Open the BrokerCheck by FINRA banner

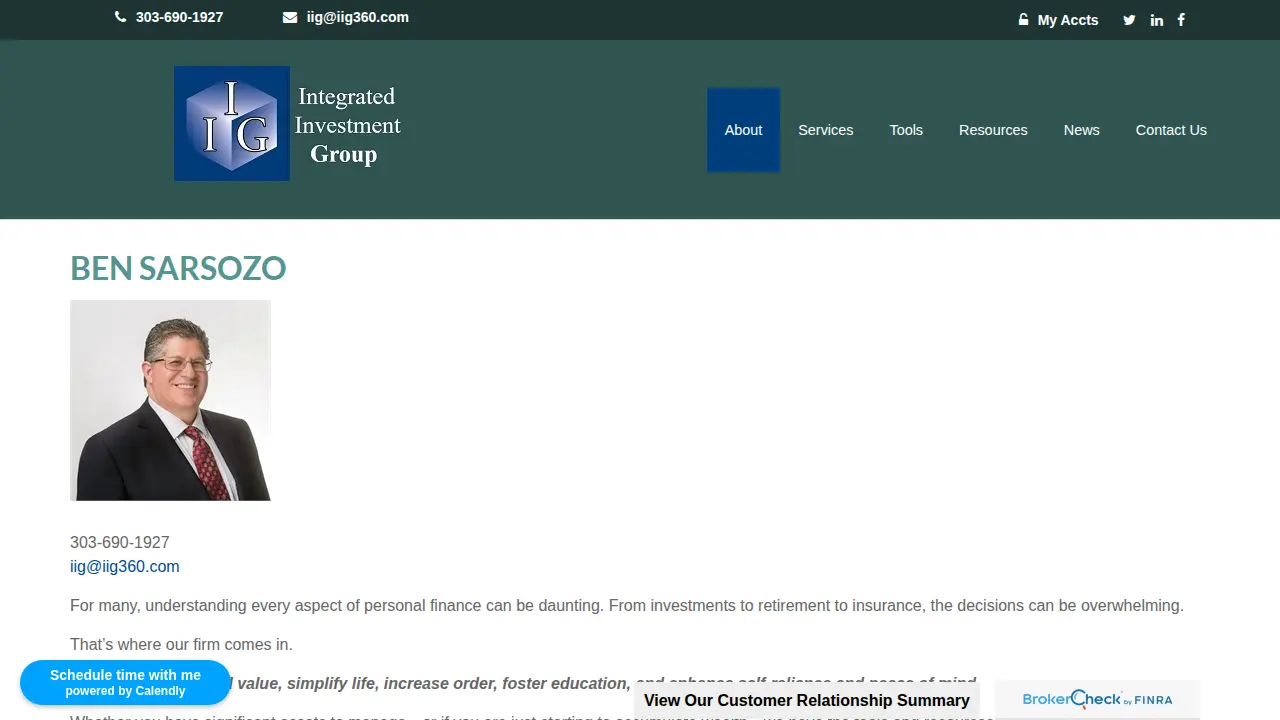coord(1097,700)
